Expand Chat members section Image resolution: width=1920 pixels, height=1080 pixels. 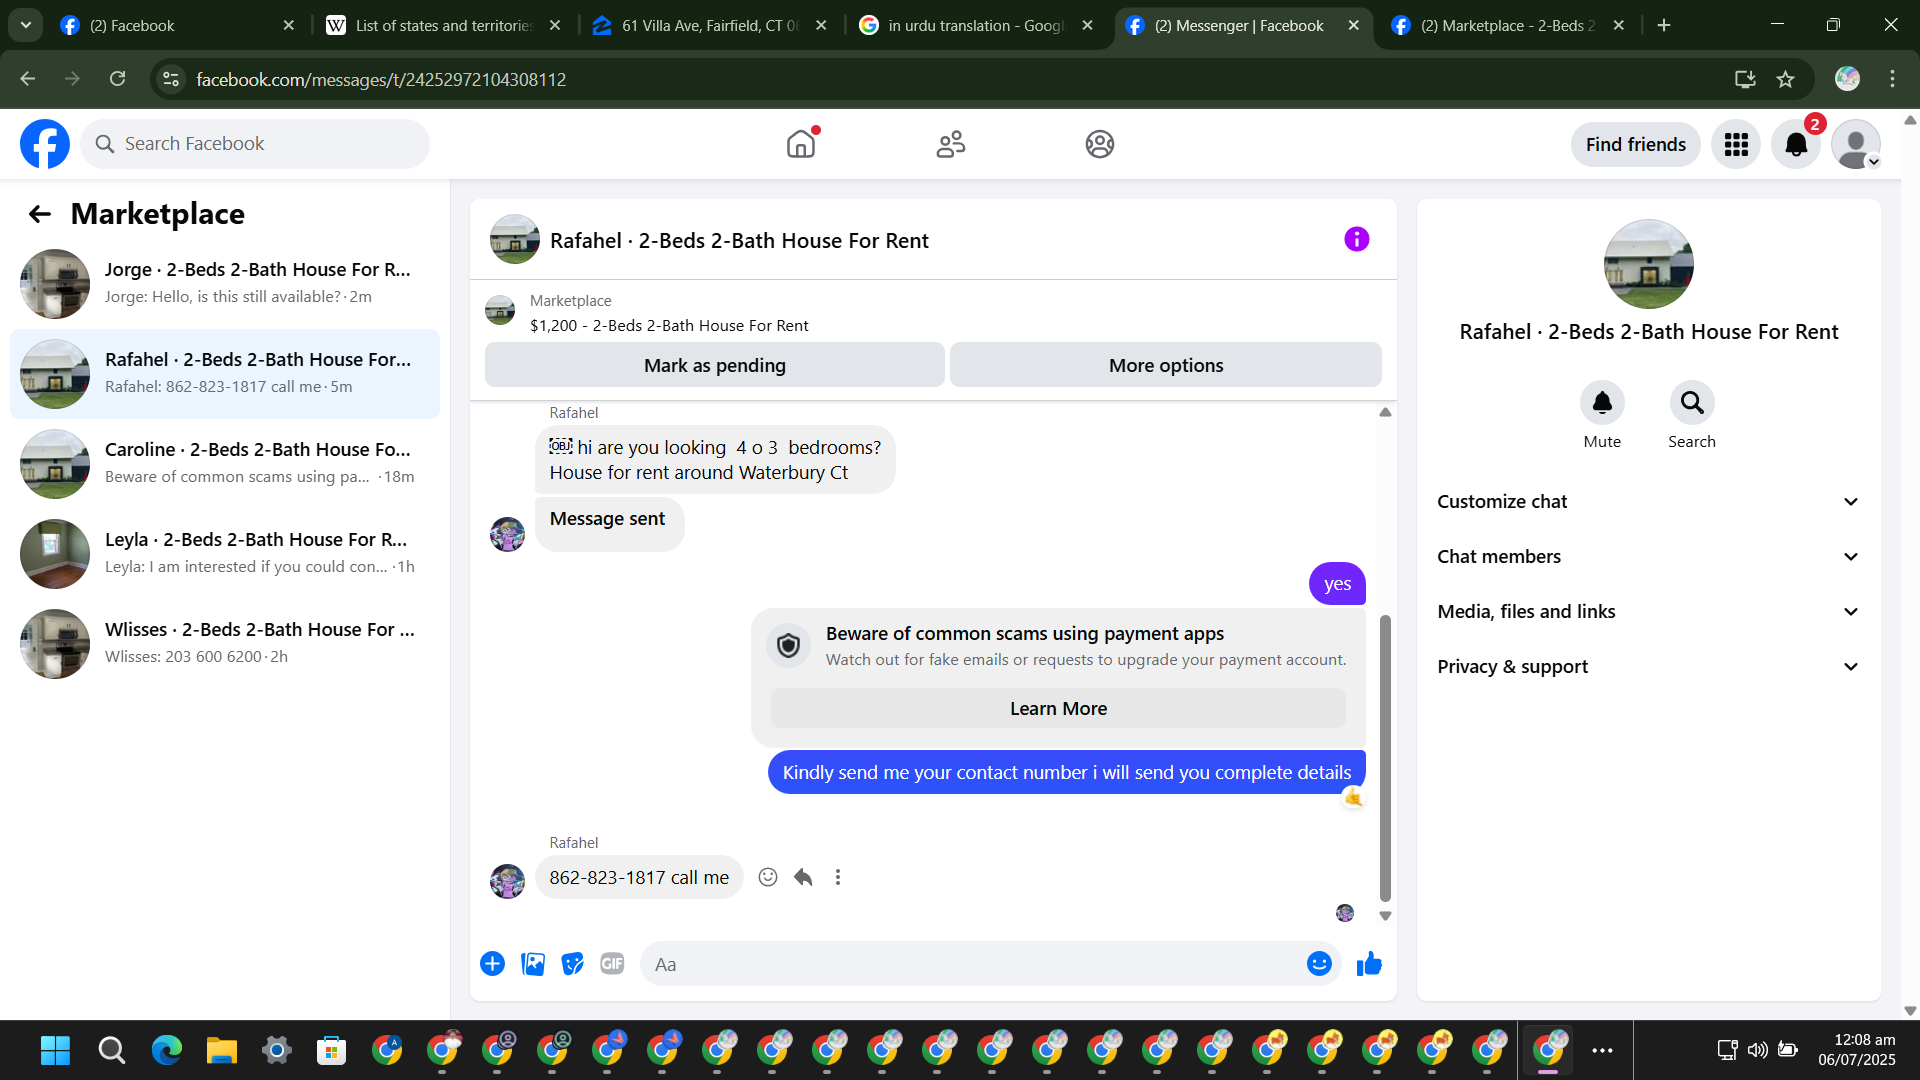click(1648, 557)
